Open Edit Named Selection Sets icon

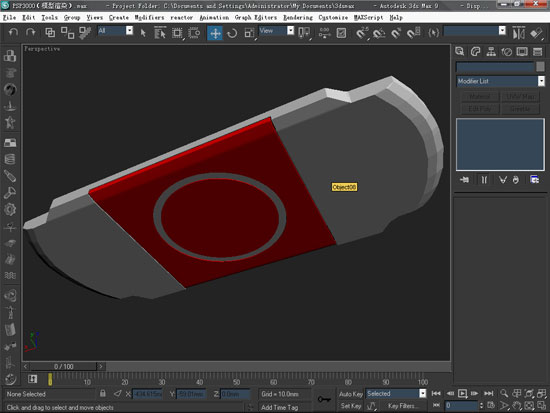(x=434, y=33)
